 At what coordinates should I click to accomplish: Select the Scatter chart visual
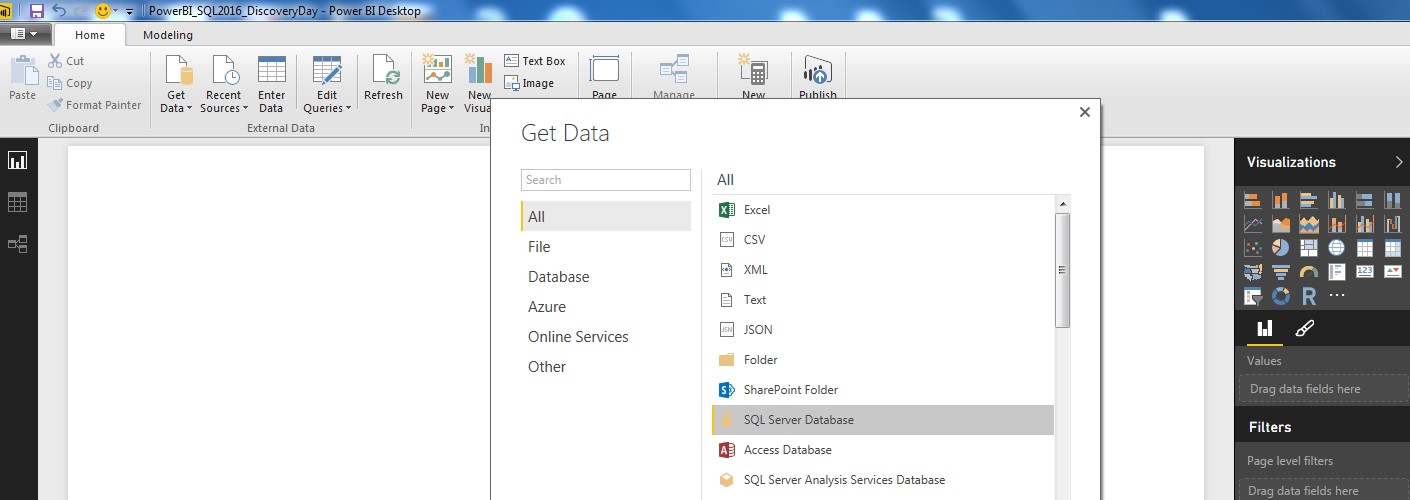(1252, 247)
